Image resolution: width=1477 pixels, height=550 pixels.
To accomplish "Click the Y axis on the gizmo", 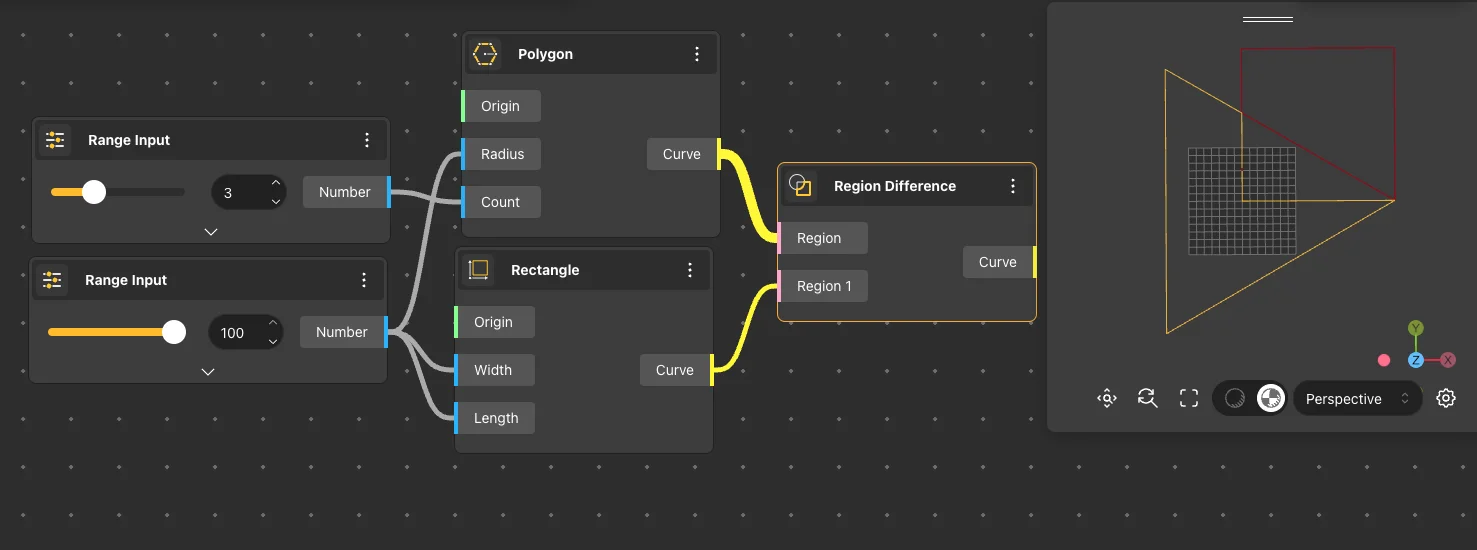I will pos(1415,329).
